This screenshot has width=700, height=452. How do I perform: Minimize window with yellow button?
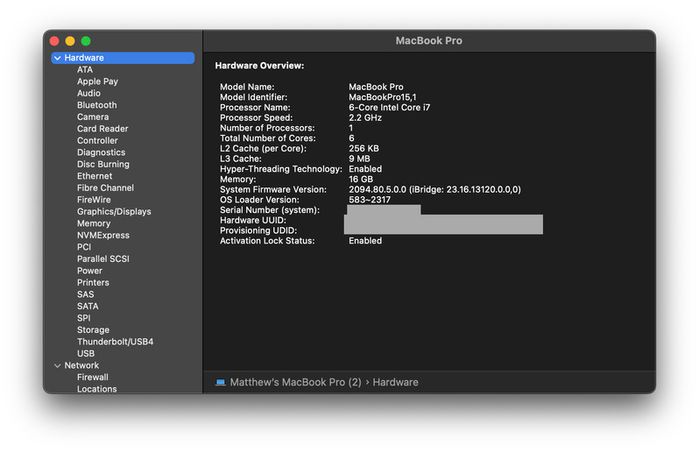coord(70,41)
